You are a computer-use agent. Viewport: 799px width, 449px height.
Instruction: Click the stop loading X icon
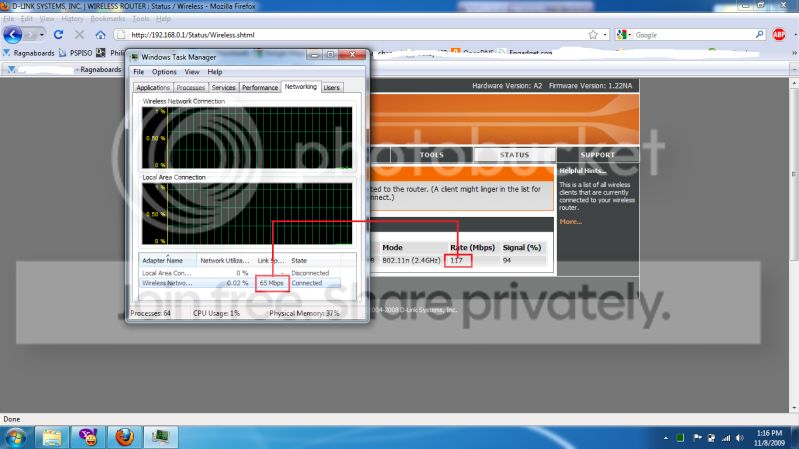click(x=79, y=35)
